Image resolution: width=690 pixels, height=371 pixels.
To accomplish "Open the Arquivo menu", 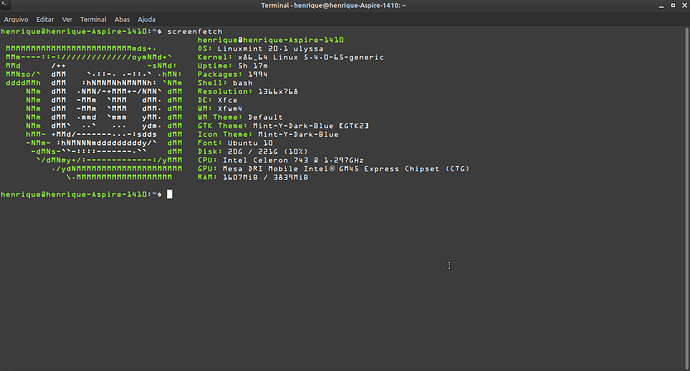I will [x=16, y=19].
